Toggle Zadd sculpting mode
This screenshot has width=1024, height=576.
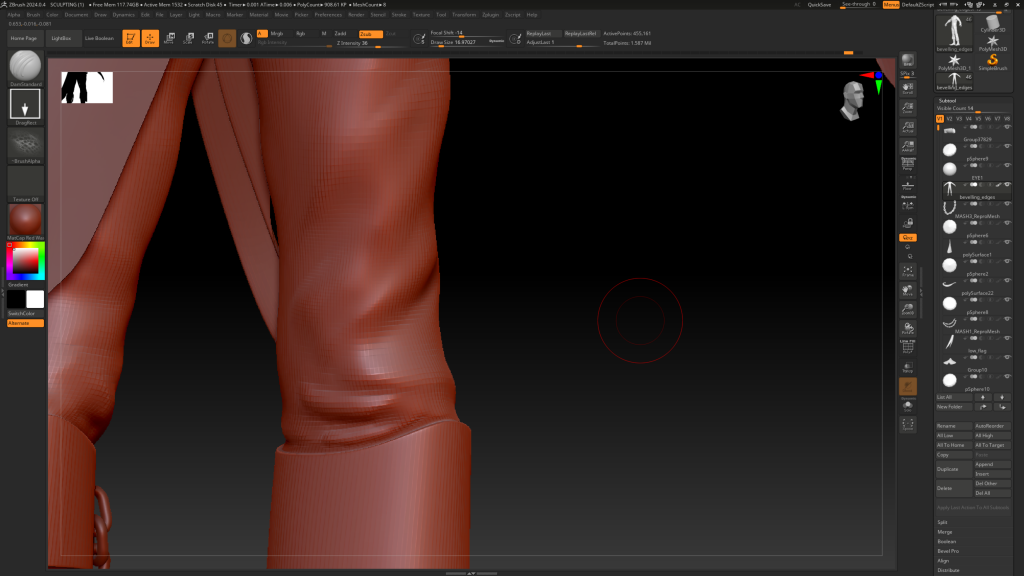(340, 33)
